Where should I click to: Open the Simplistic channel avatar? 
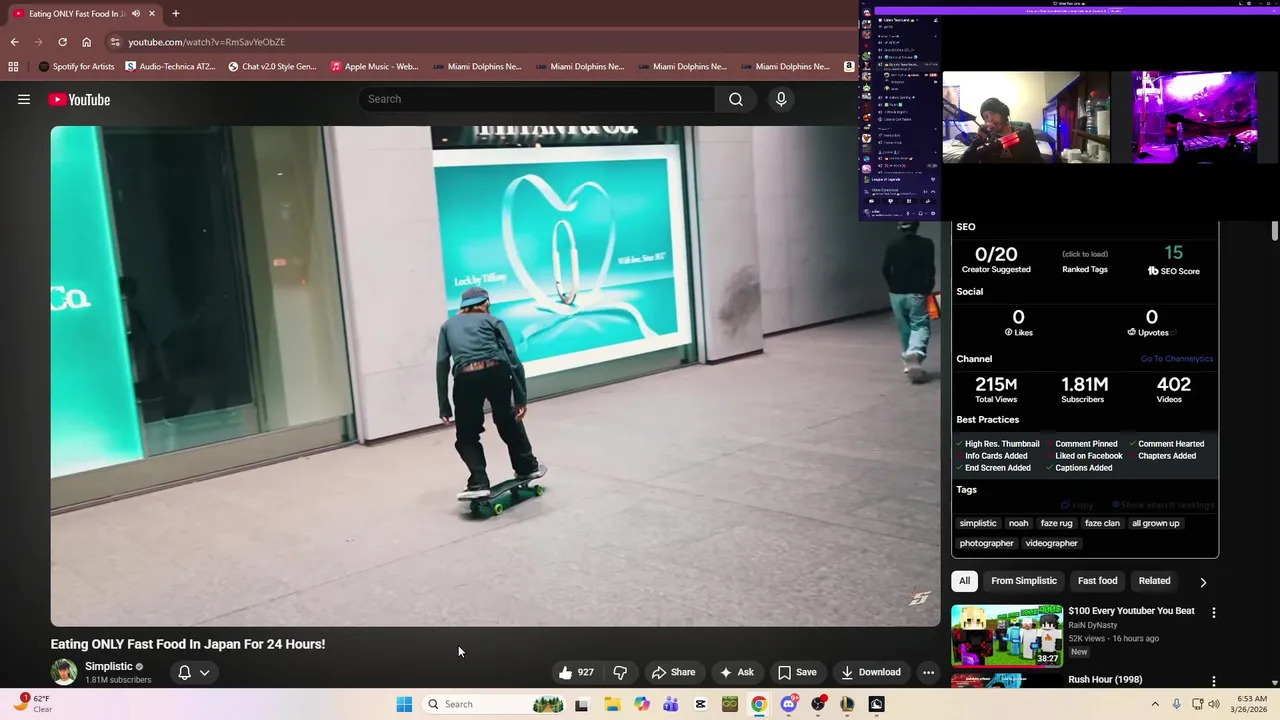pyautogui.click(x=64, y=672)
